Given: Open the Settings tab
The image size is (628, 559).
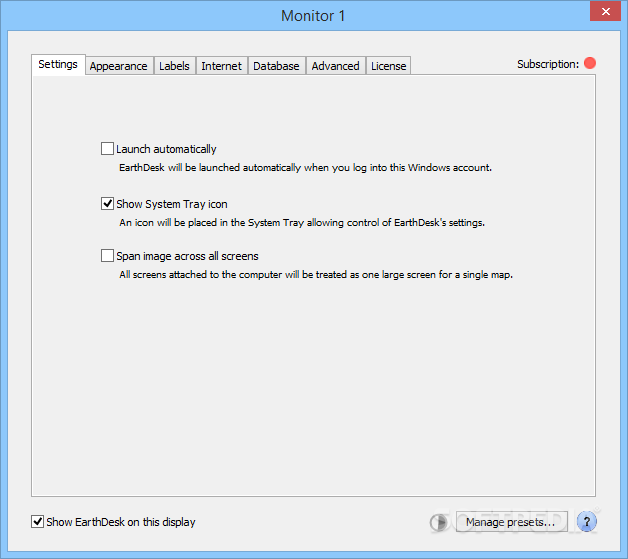Looking at the screenshot, I should click(x=58, y=64).
